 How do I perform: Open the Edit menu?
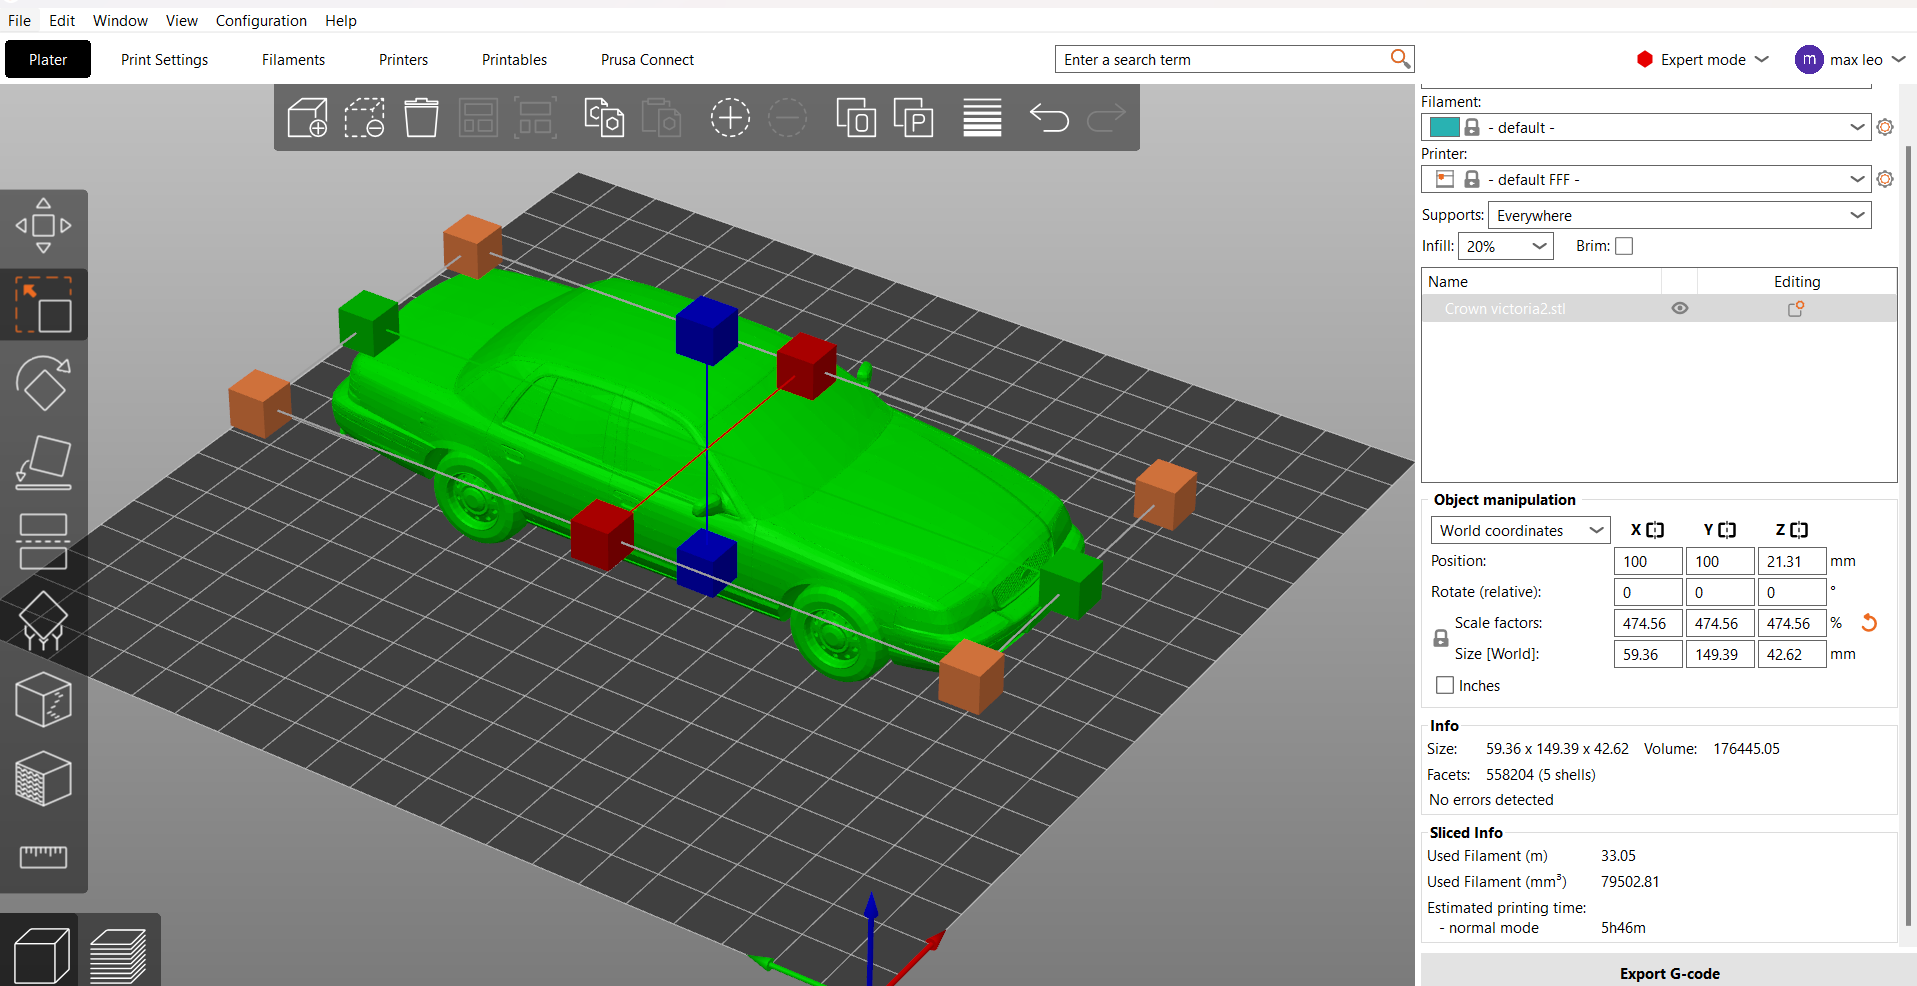(62, 20)
